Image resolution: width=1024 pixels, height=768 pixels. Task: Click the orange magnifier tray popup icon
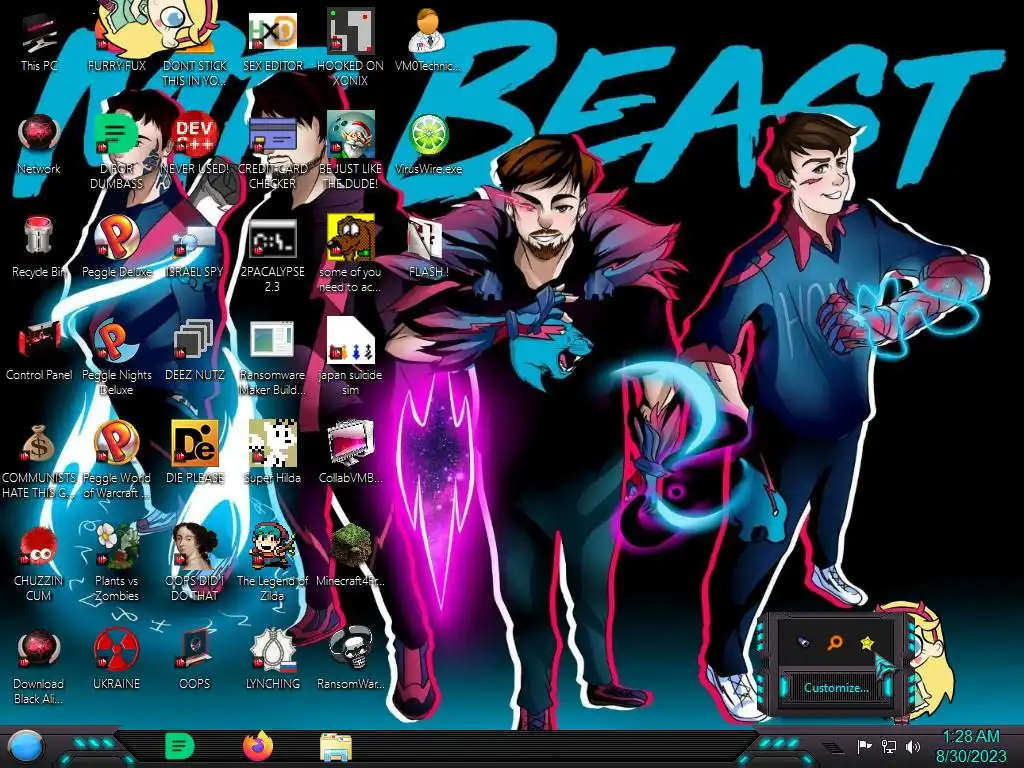pyautogui.click(x=835, y=643)
